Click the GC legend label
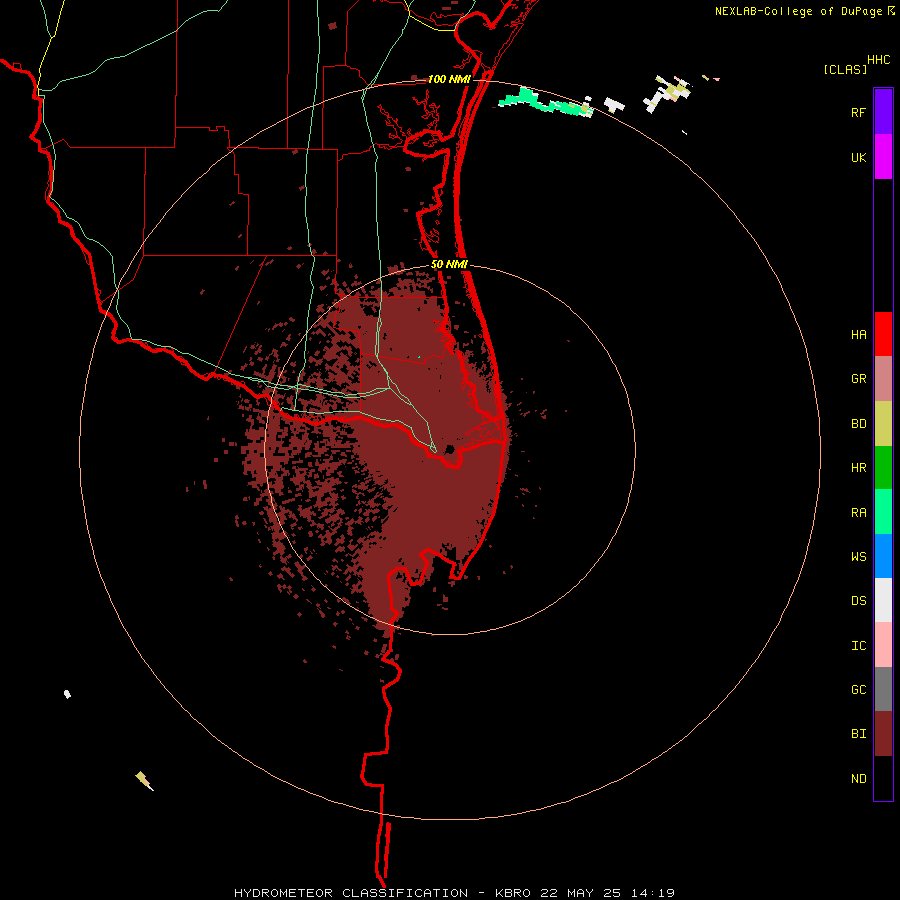 click(x=858, y=690)
